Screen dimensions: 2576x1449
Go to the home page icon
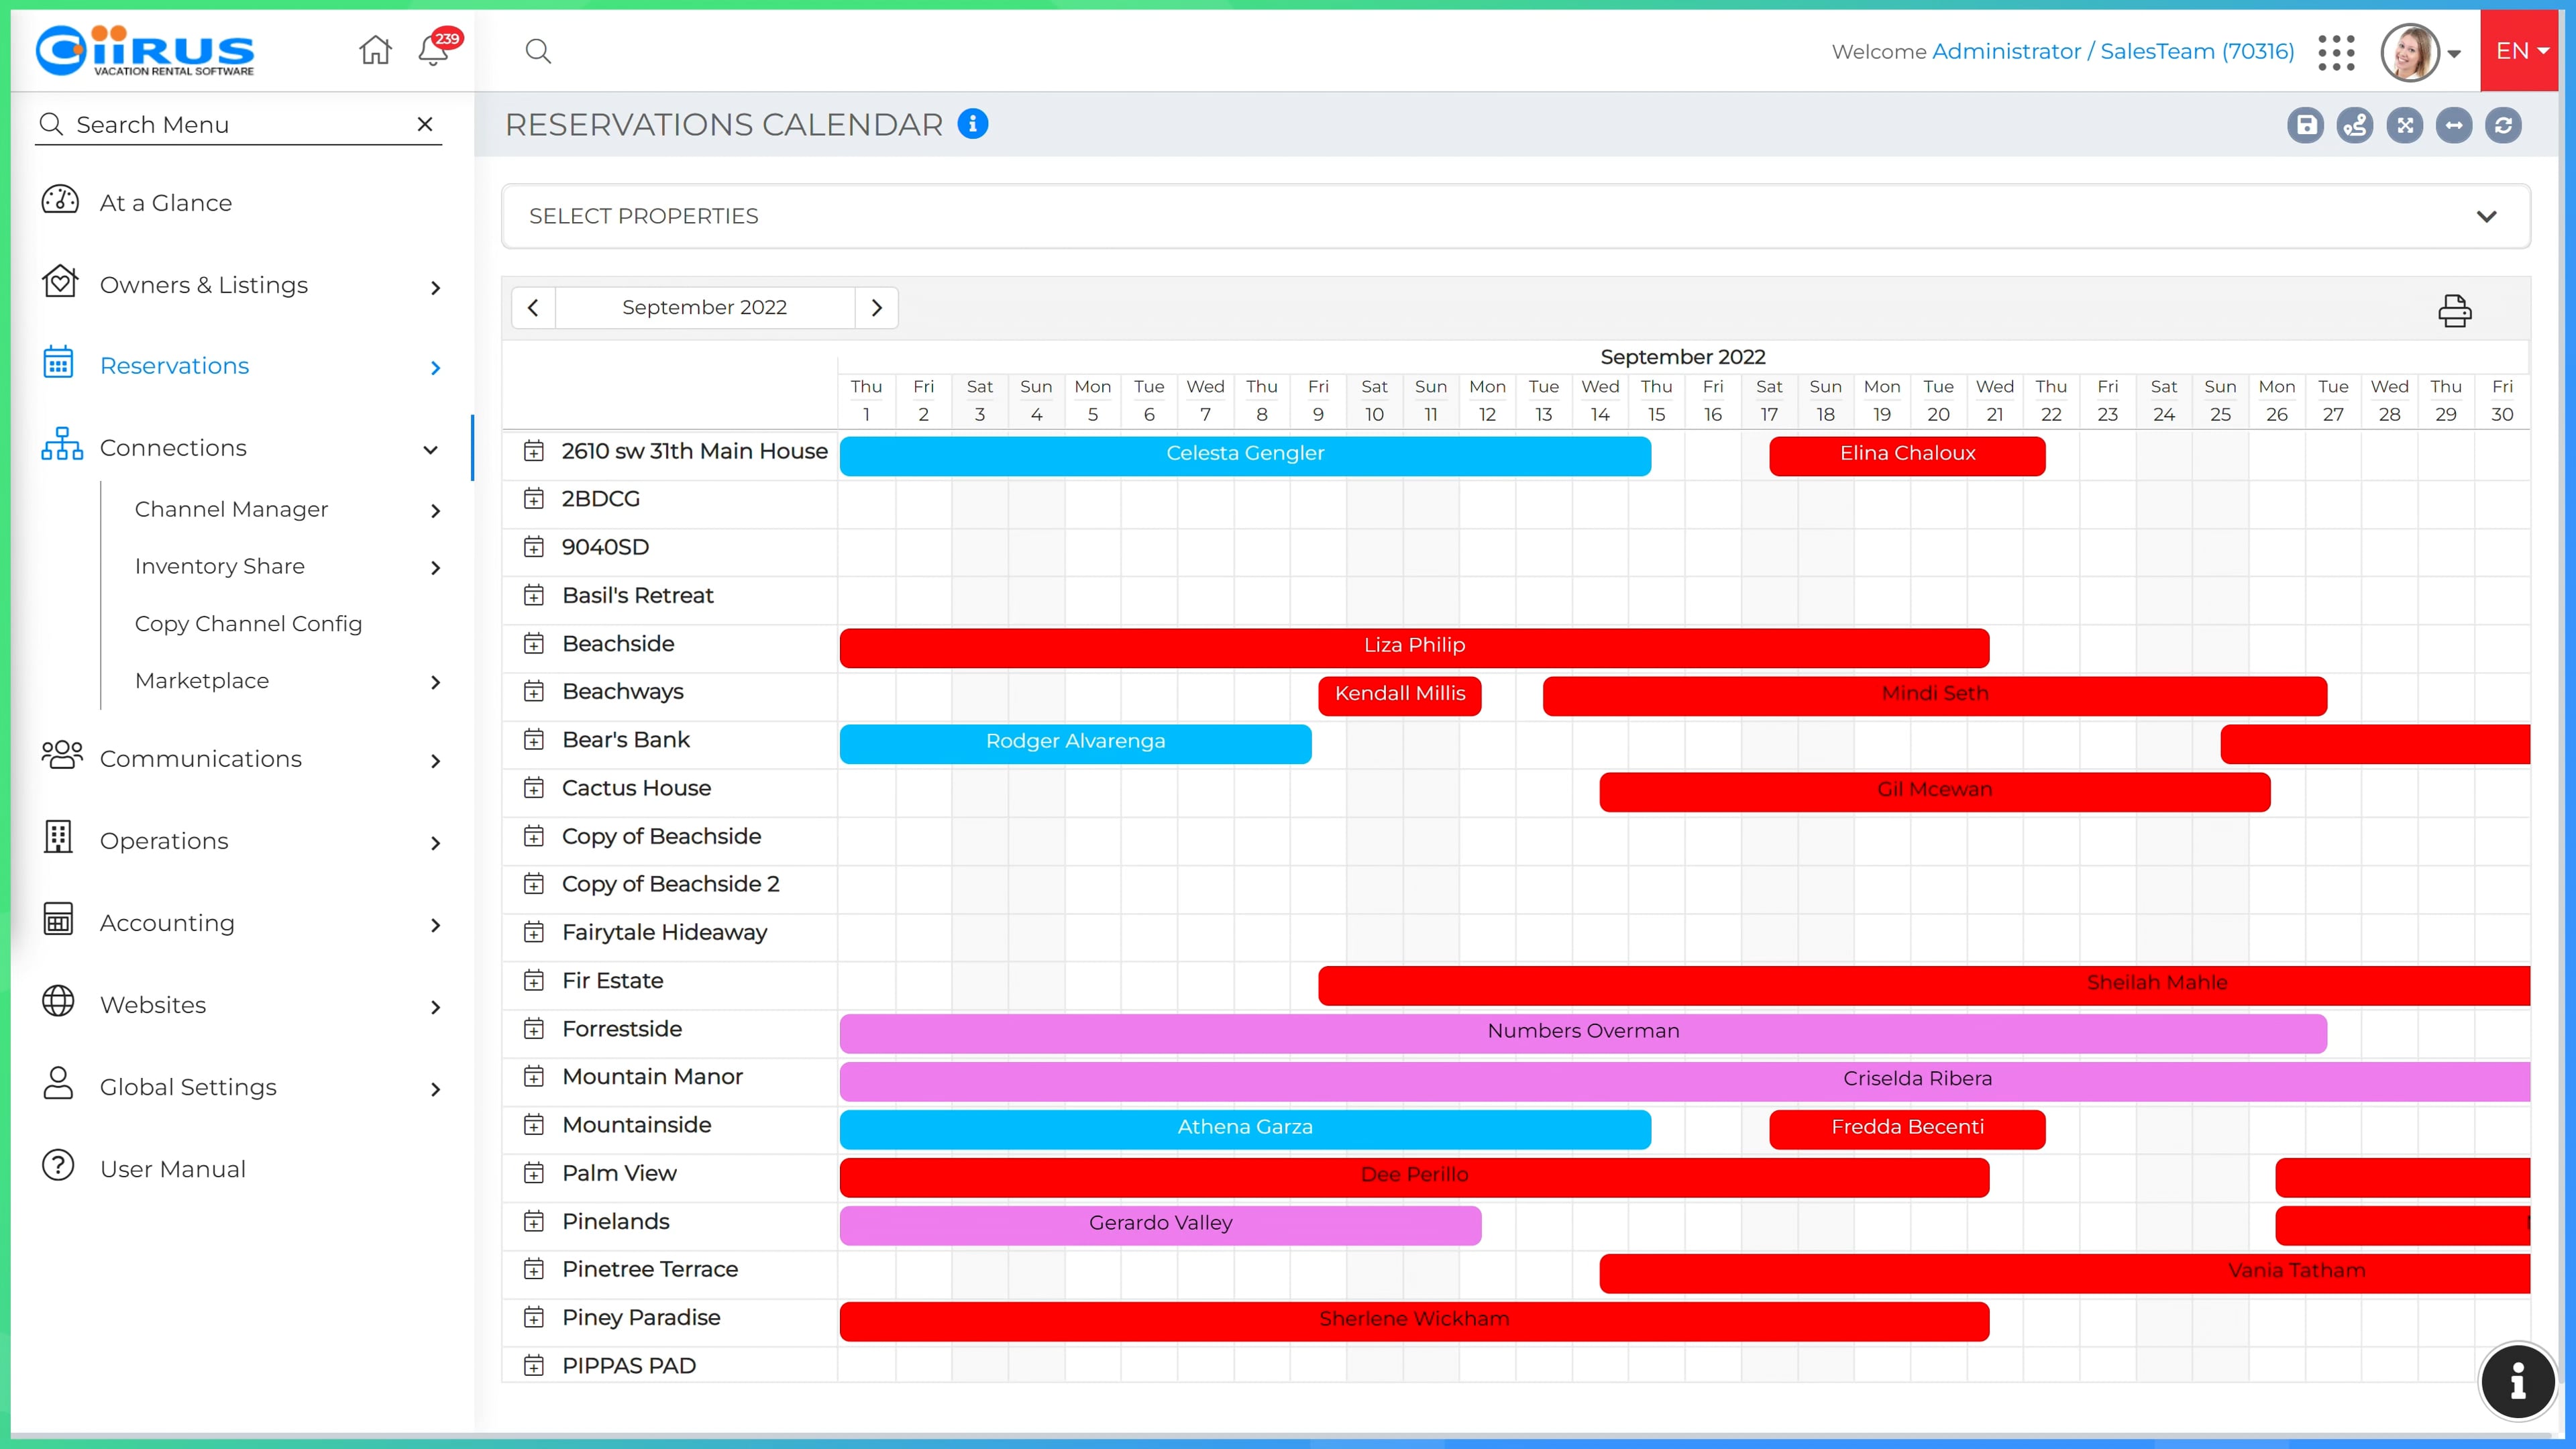[x=375, y=50]
